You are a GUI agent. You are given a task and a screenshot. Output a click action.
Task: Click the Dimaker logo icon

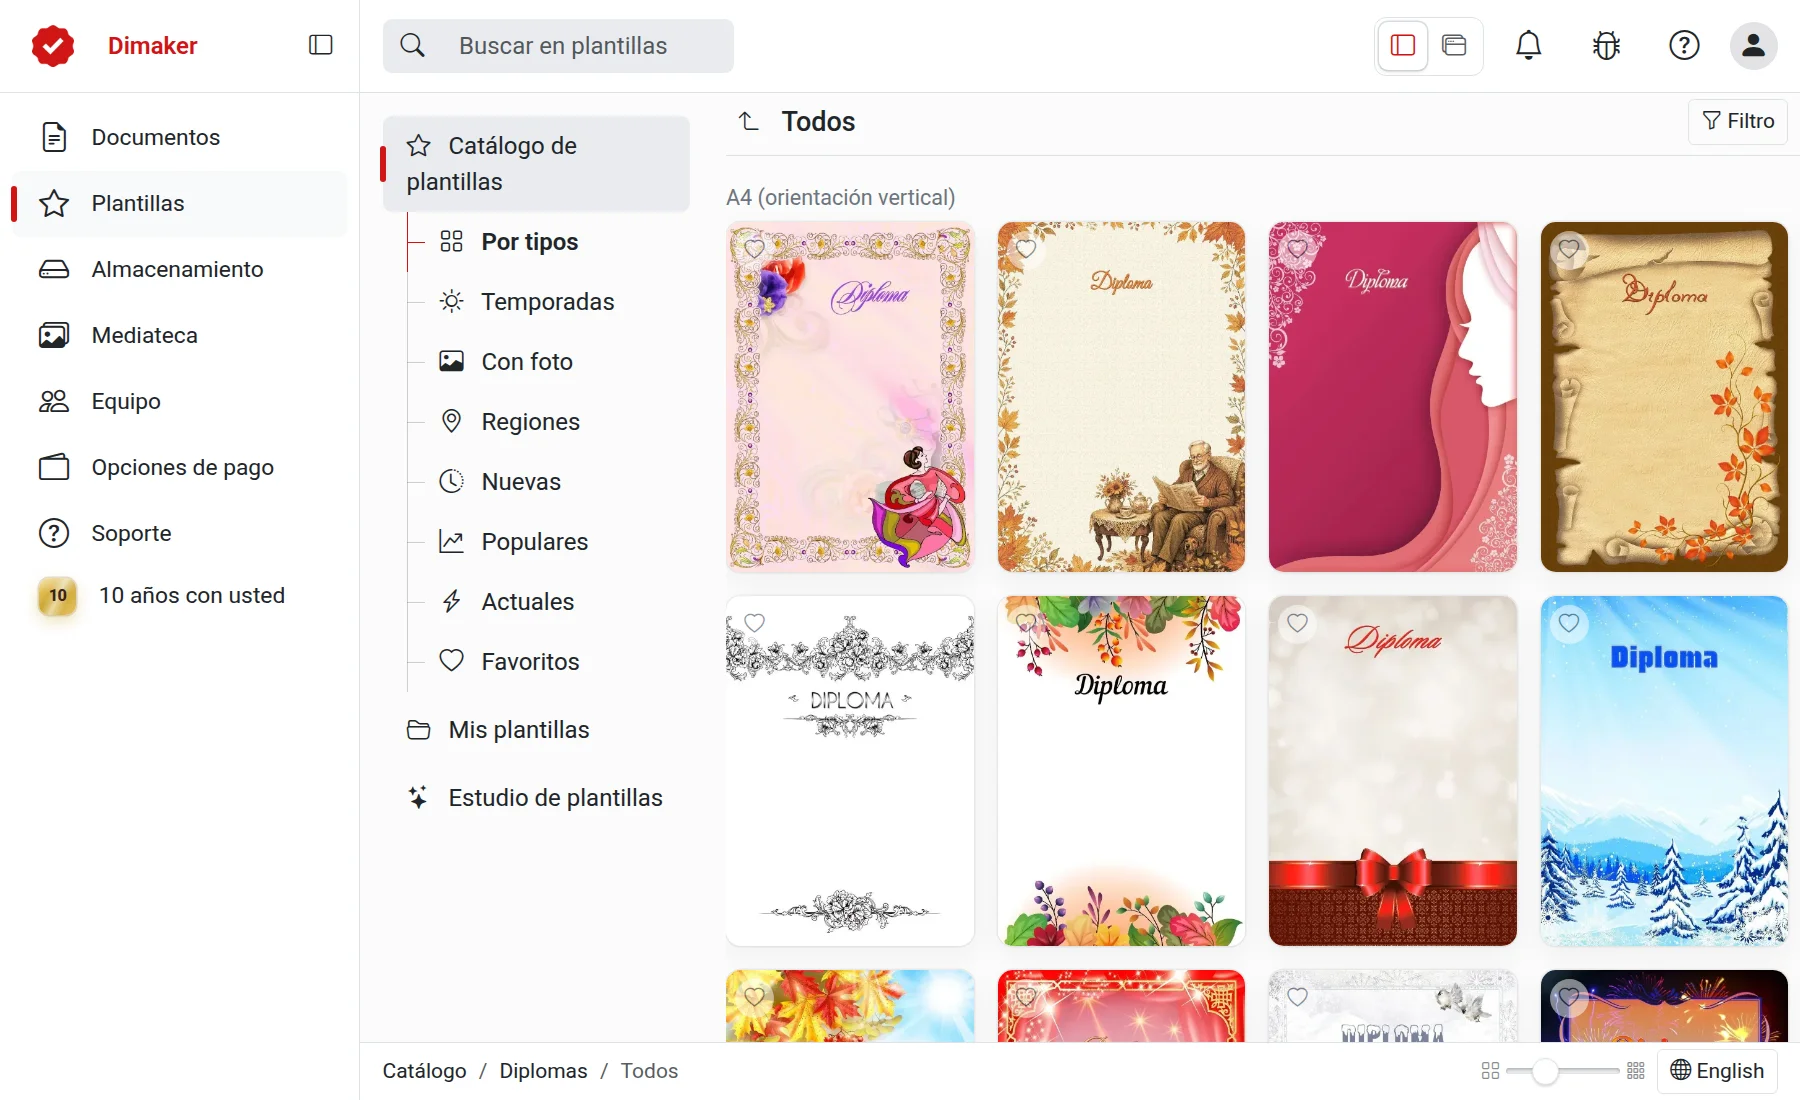tap(53, 46)
